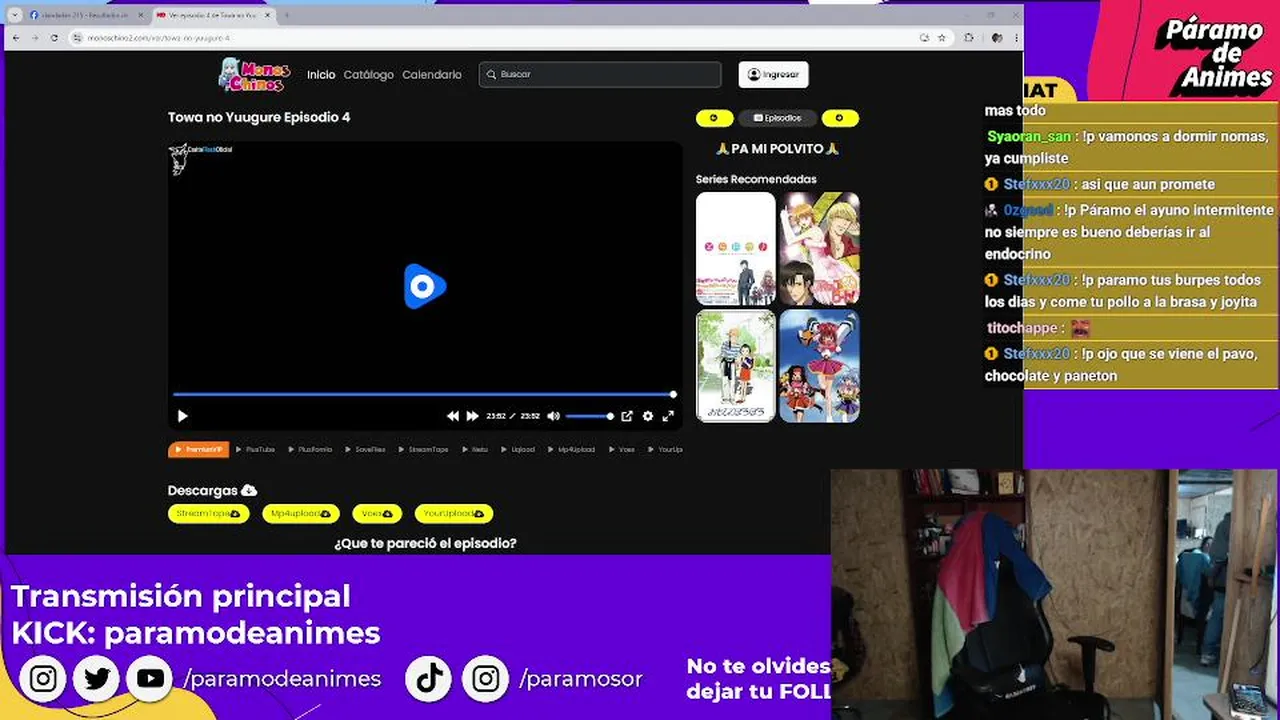The width and height of the screenshot is (1280, 720).
Task: Mute the video with the speaker icon
Action: click(553, 416)
